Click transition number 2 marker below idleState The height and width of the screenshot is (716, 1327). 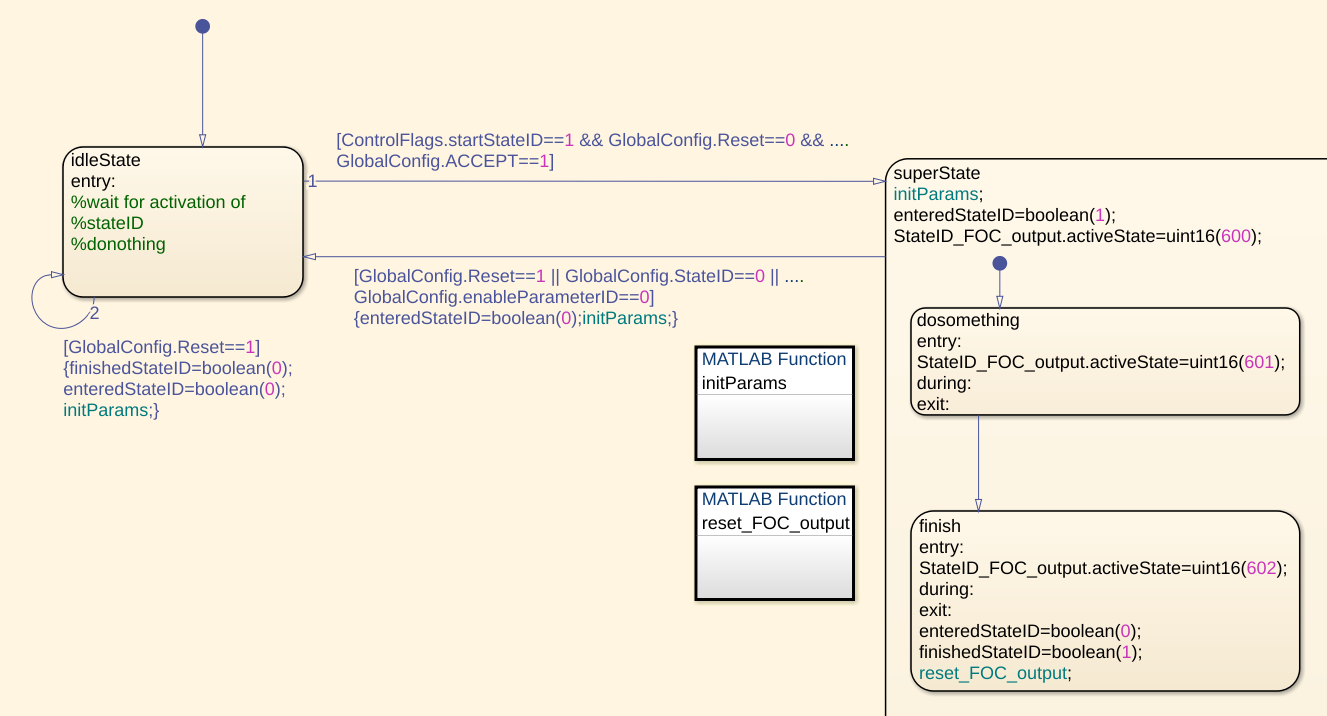94,313
